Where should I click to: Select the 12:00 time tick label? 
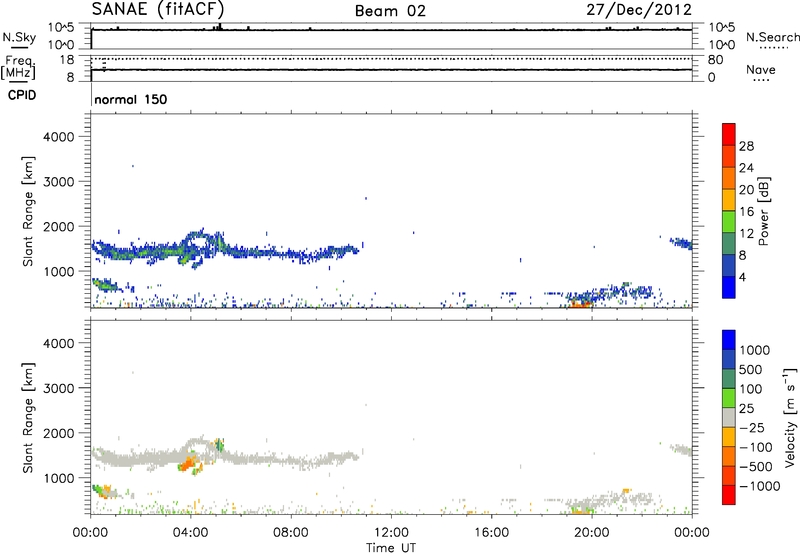point(391,533)
